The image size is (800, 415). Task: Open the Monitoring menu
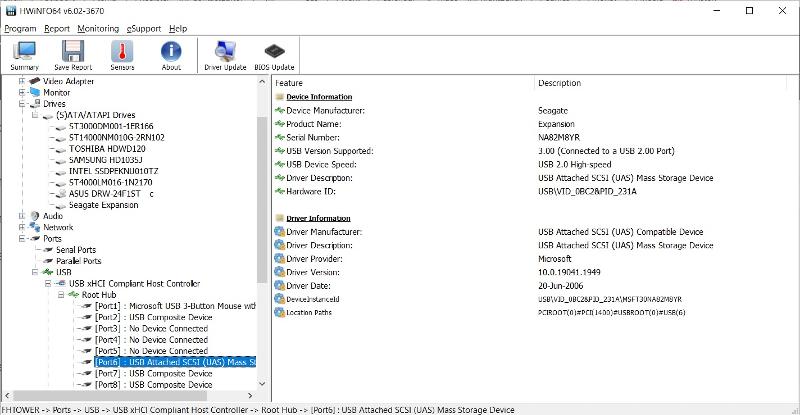point(97,29)
